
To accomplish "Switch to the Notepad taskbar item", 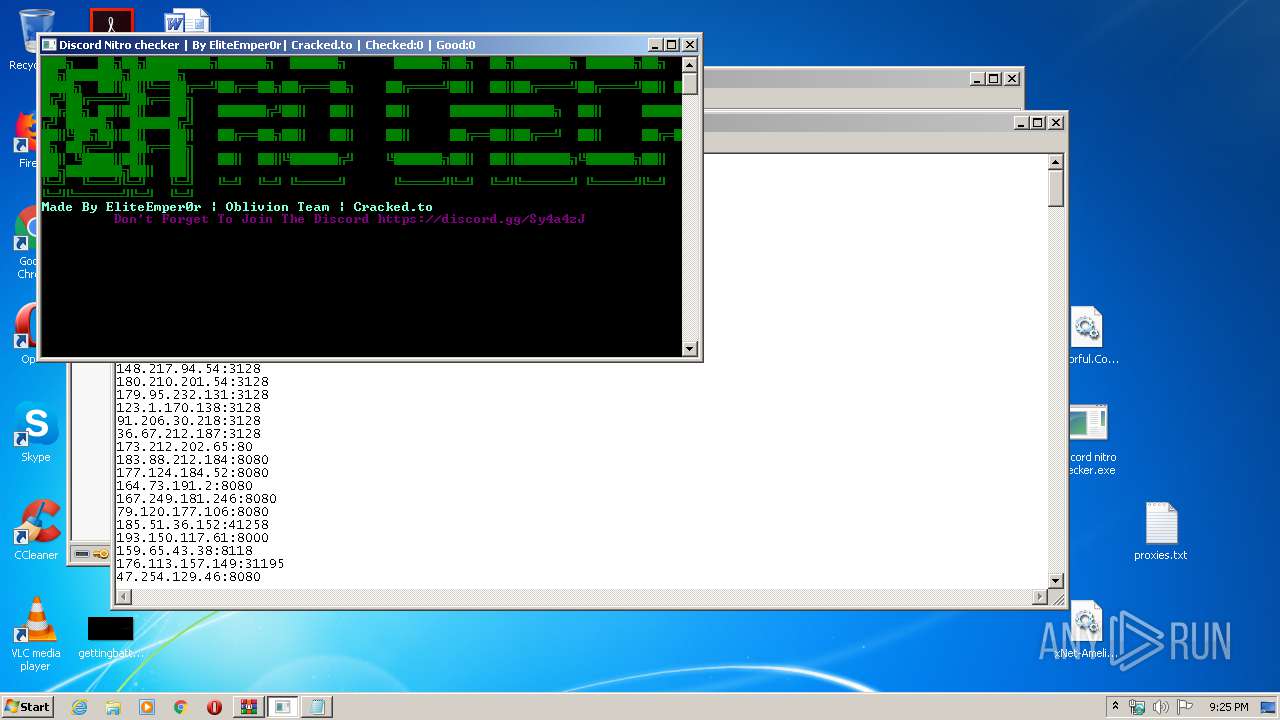I will 317,707.
